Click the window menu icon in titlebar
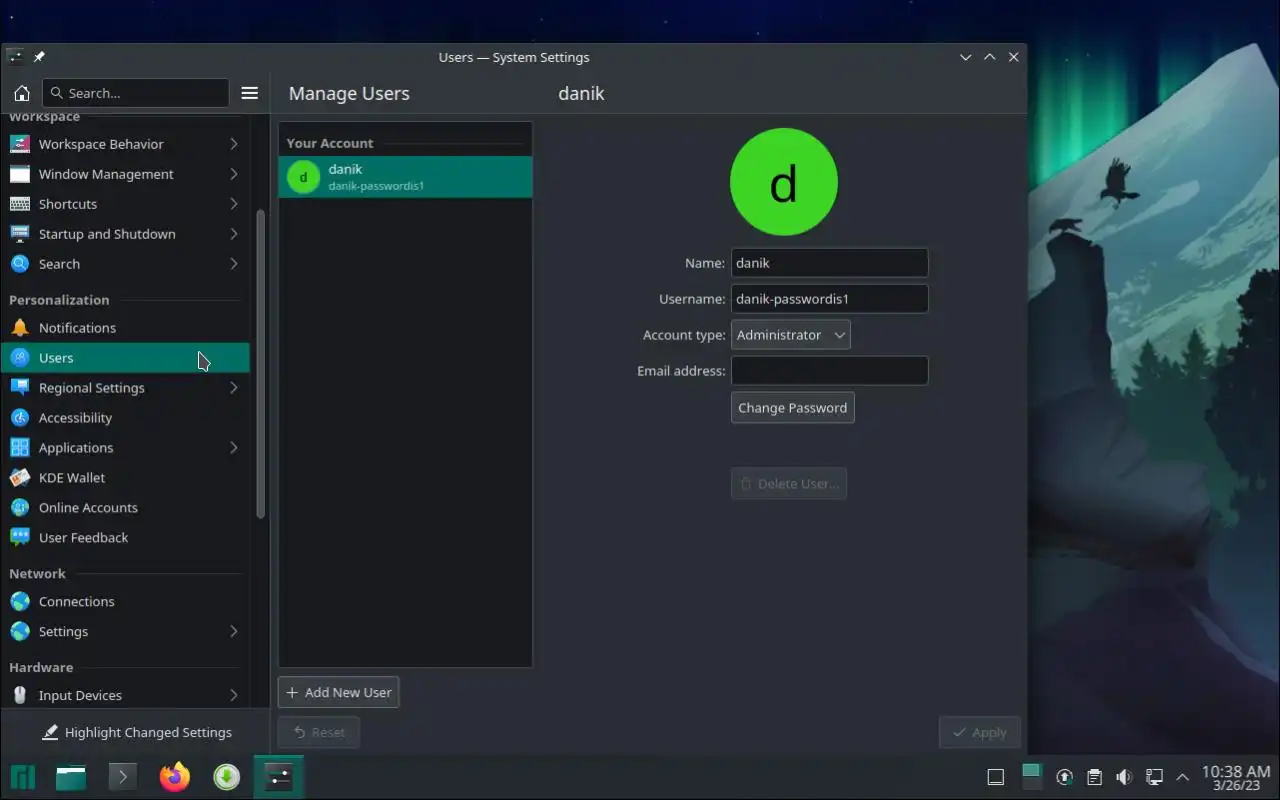Viewport: 1280px width, 800px height. coord(15,57)
